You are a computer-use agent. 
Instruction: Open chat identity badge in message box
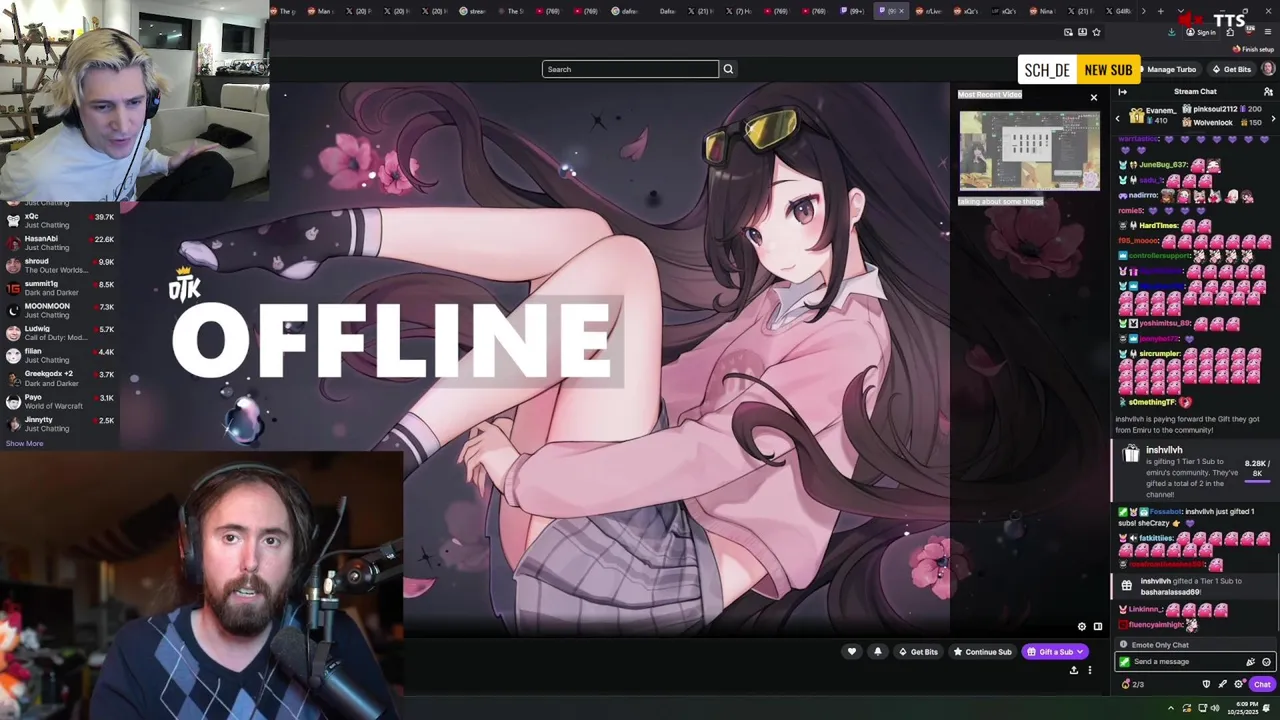[1125, 662]
